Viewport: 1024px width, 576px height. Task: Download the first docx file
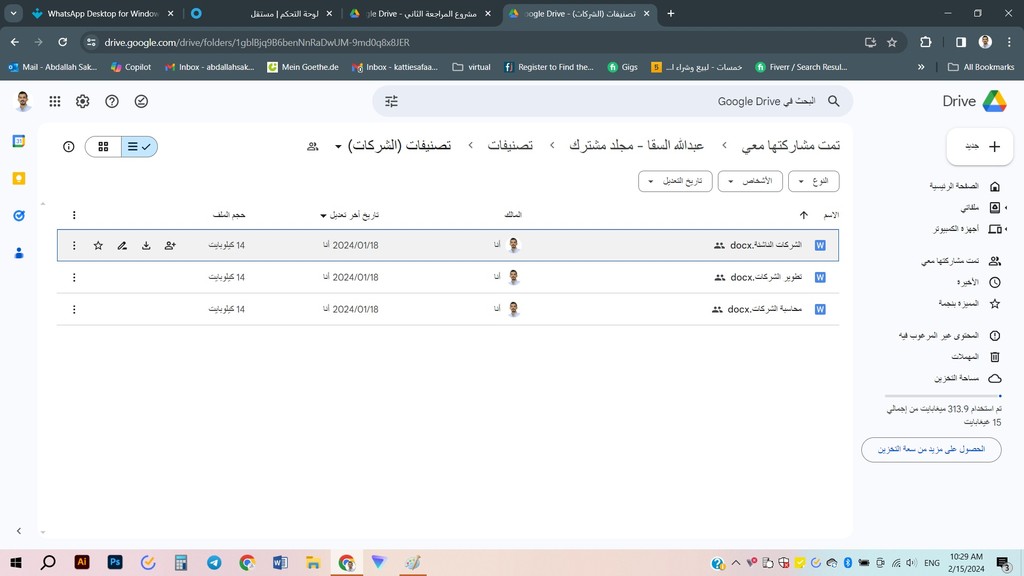[146, 245]
